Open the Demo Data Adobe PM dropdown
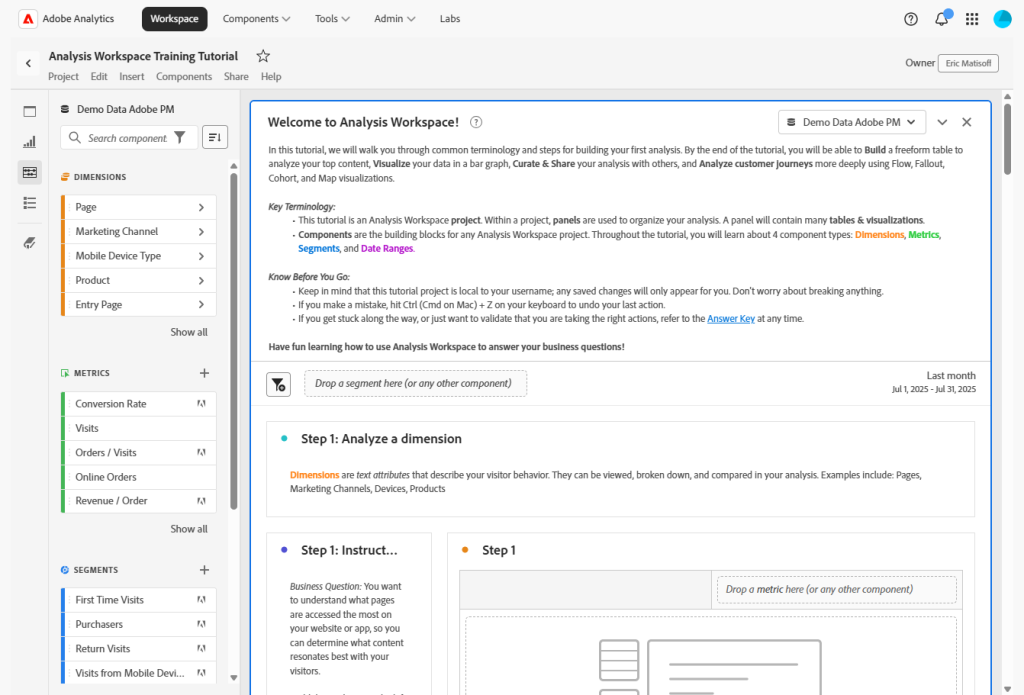 click(852, 122)
